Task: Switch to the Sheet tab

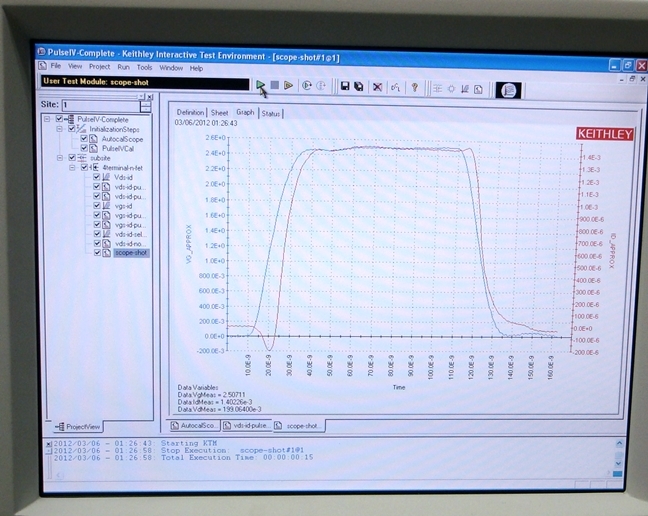Action: click(x=219, y=113)
